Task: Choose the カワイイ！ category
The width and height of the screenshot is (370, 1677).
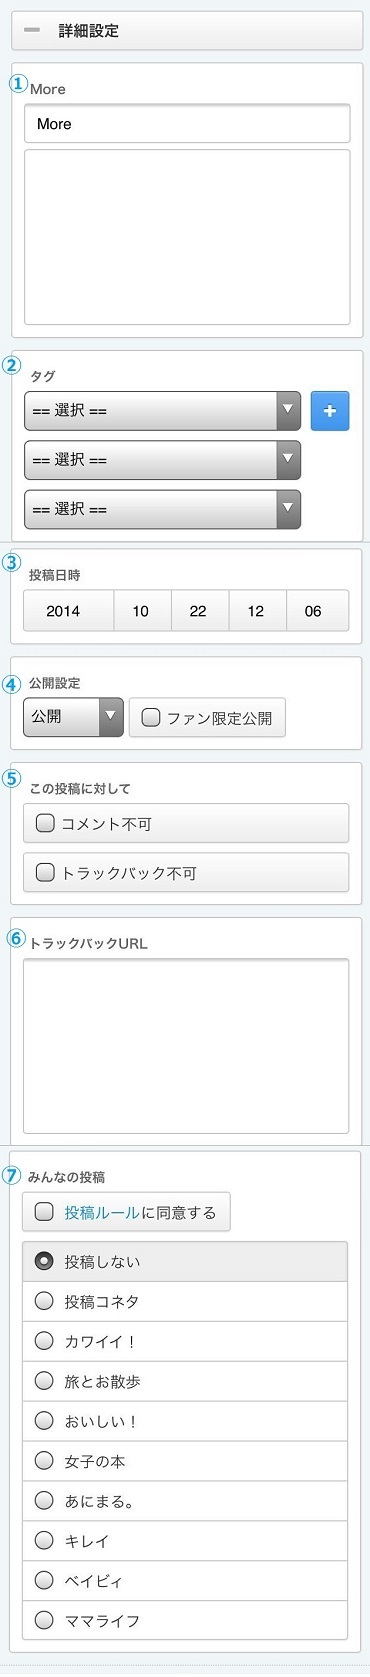Action: (x=185, y=1342)
